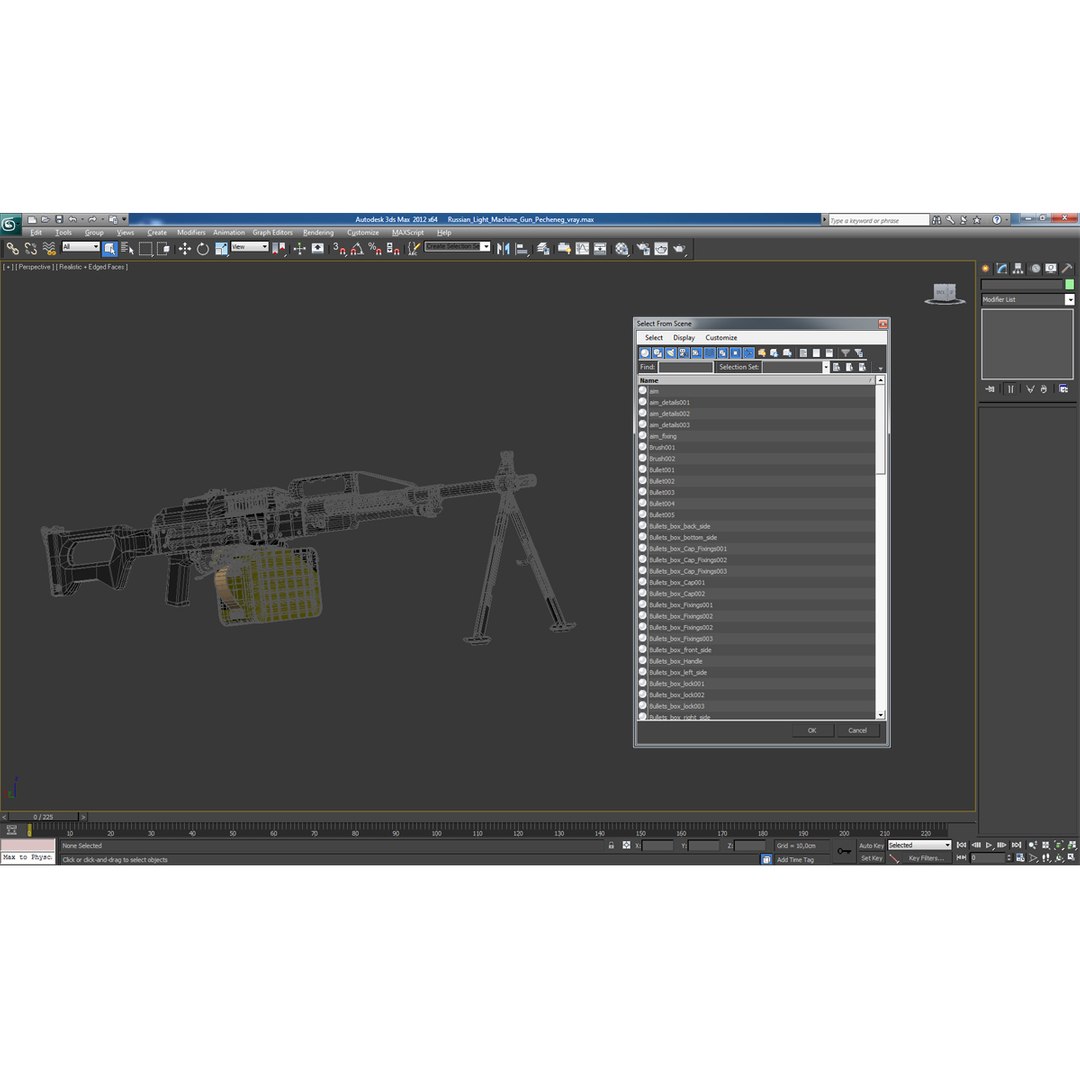Click Select None icon in dialog
Image resolution: width=1080 pixels, height=1080 pixels.
[x=816, y=353]
